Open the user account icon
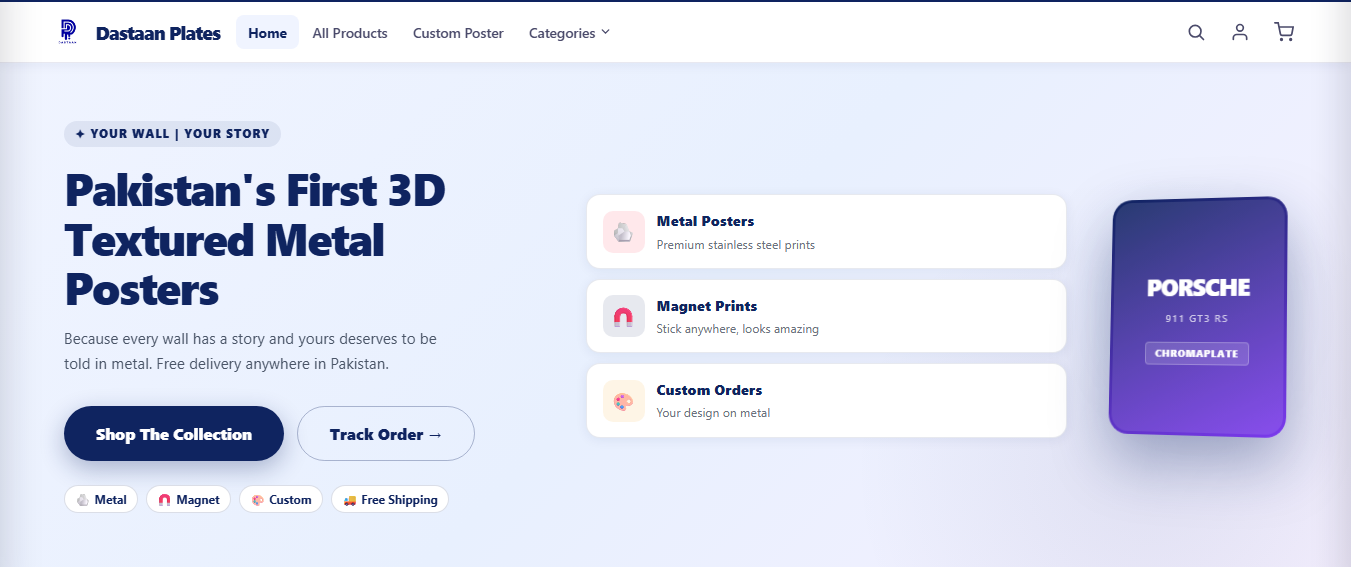The height and width of the screenshot is (567, 1351). (x=1240, y=32)
